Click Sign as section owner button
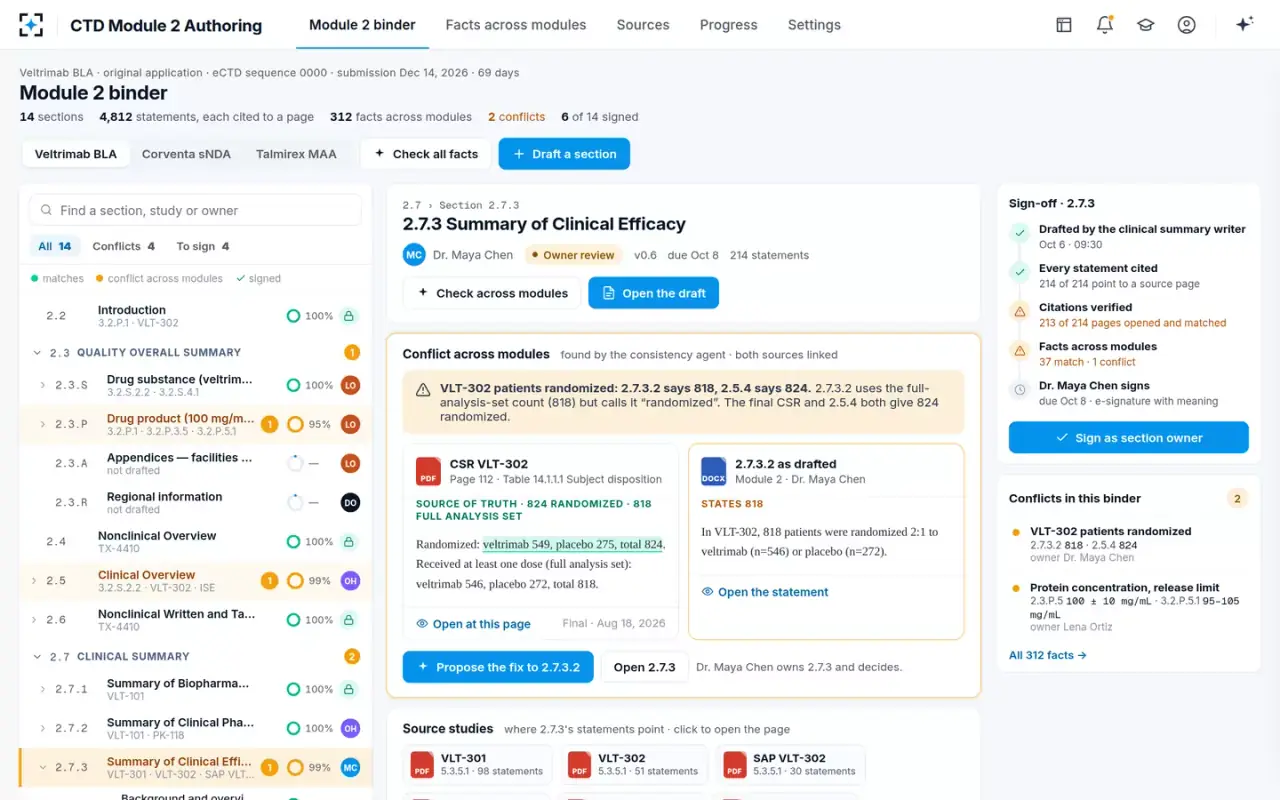The height and width of the screenshot is (800, 1280). click(1129, 438)
